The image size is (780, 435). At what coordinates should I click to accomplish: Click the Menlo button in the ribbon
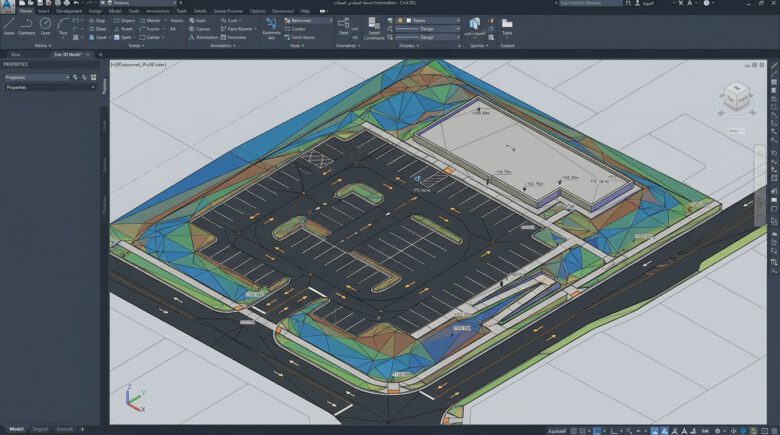coord(150,20)
